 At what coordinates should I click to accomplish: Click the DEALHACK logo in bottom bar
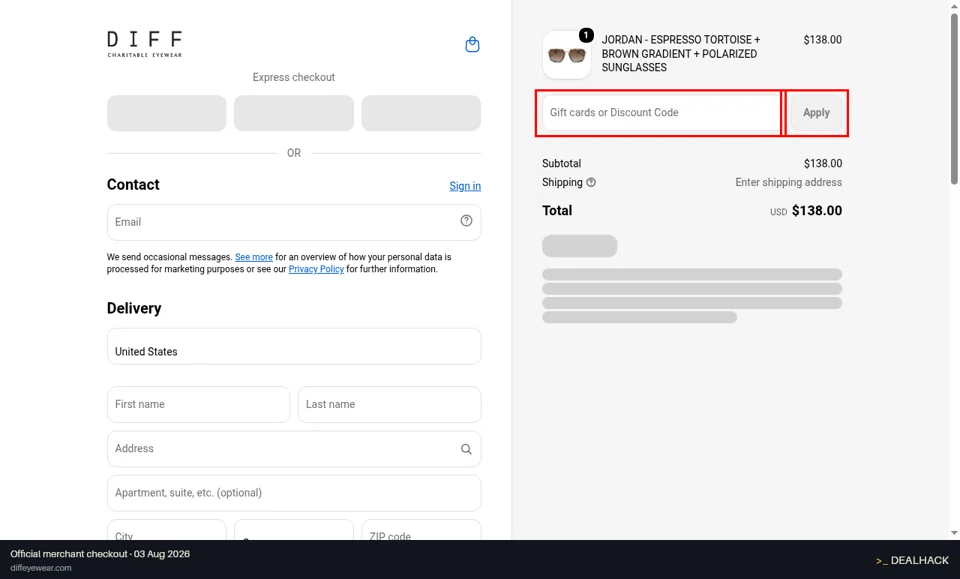tap(912, 560)
